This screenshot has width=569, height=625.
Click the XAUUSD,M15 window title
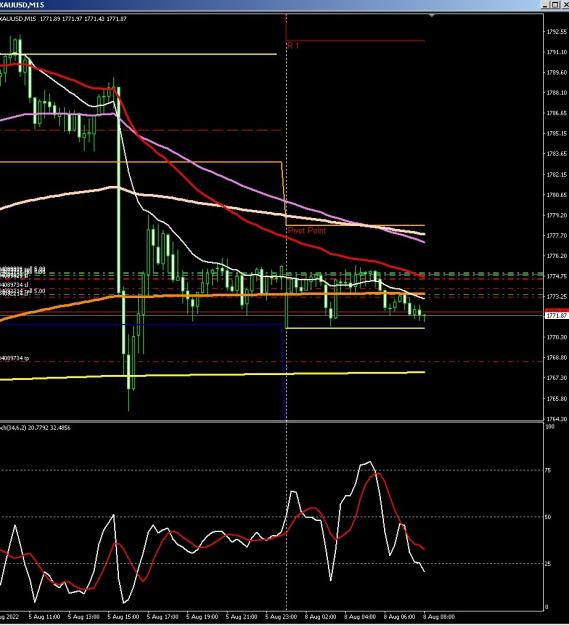[22, 5]
